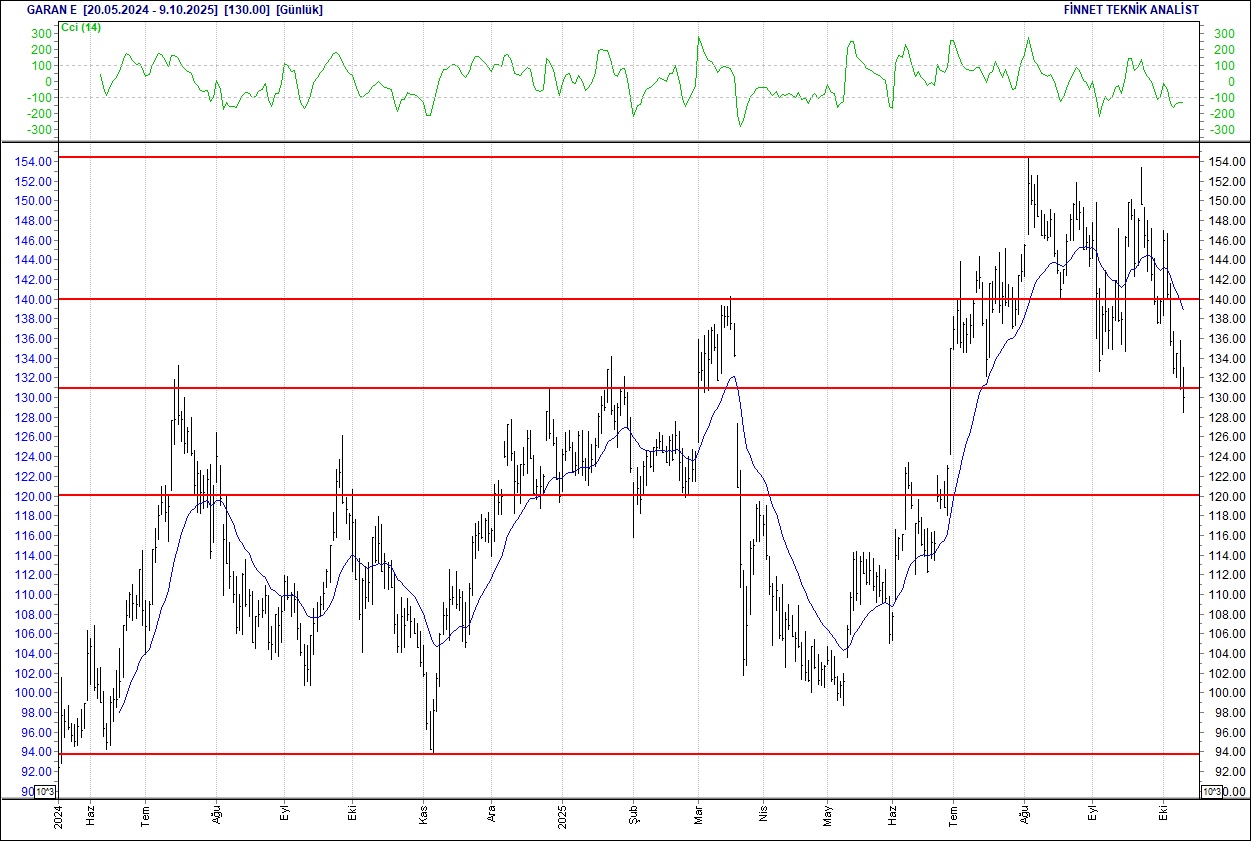Click the 10^3 scale box at bottom right
Viewport: 1251px width, 841px height.
tap(1210, 792)
